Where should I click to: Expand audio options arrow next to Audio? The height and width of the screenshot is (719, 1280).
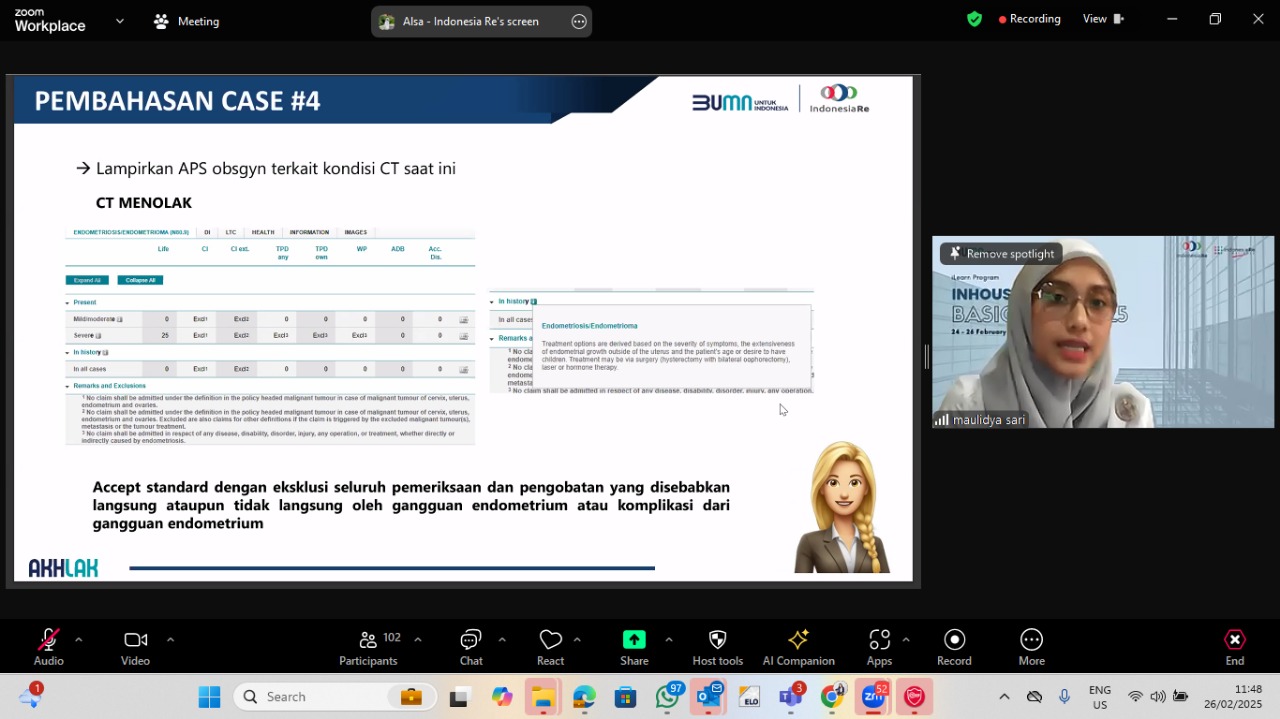[78, 640]
